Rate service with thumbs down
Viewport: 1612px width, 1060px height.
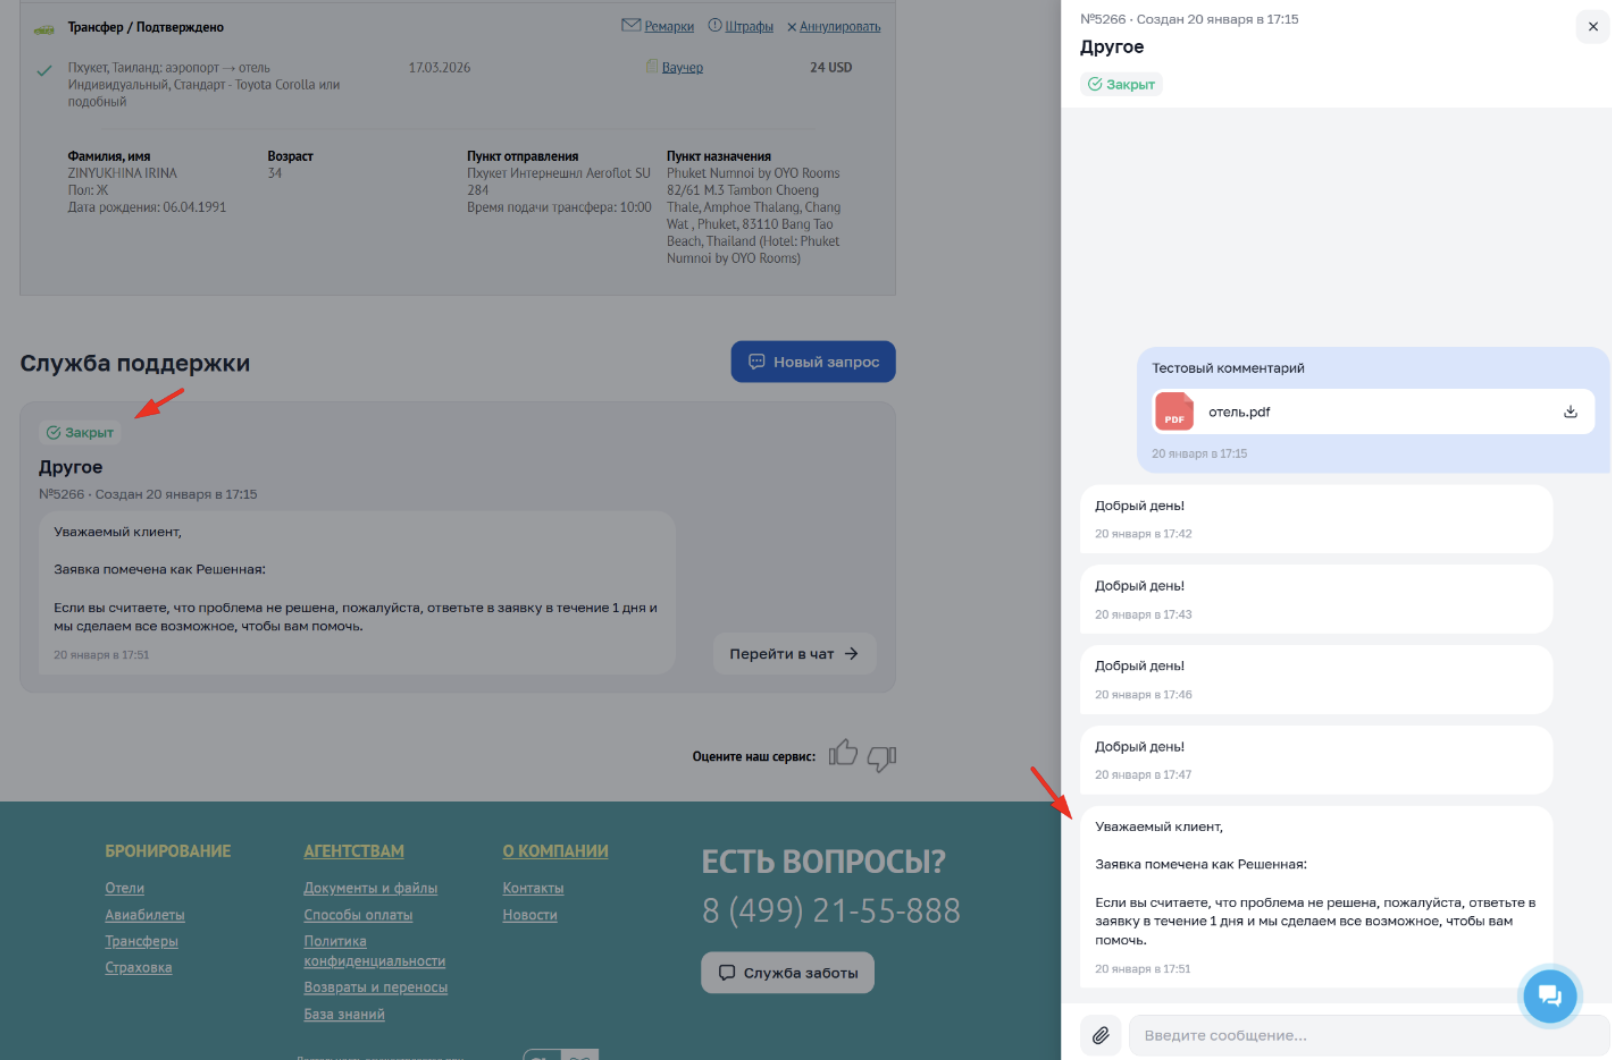[881, 758]
